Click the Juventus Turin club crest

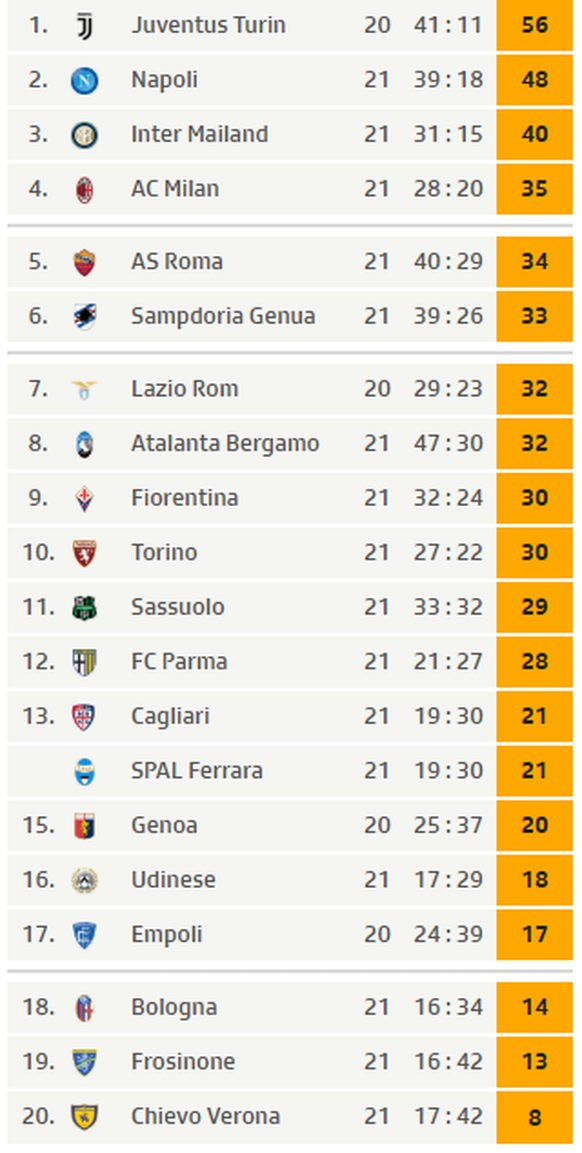click(x=85, y=26)
